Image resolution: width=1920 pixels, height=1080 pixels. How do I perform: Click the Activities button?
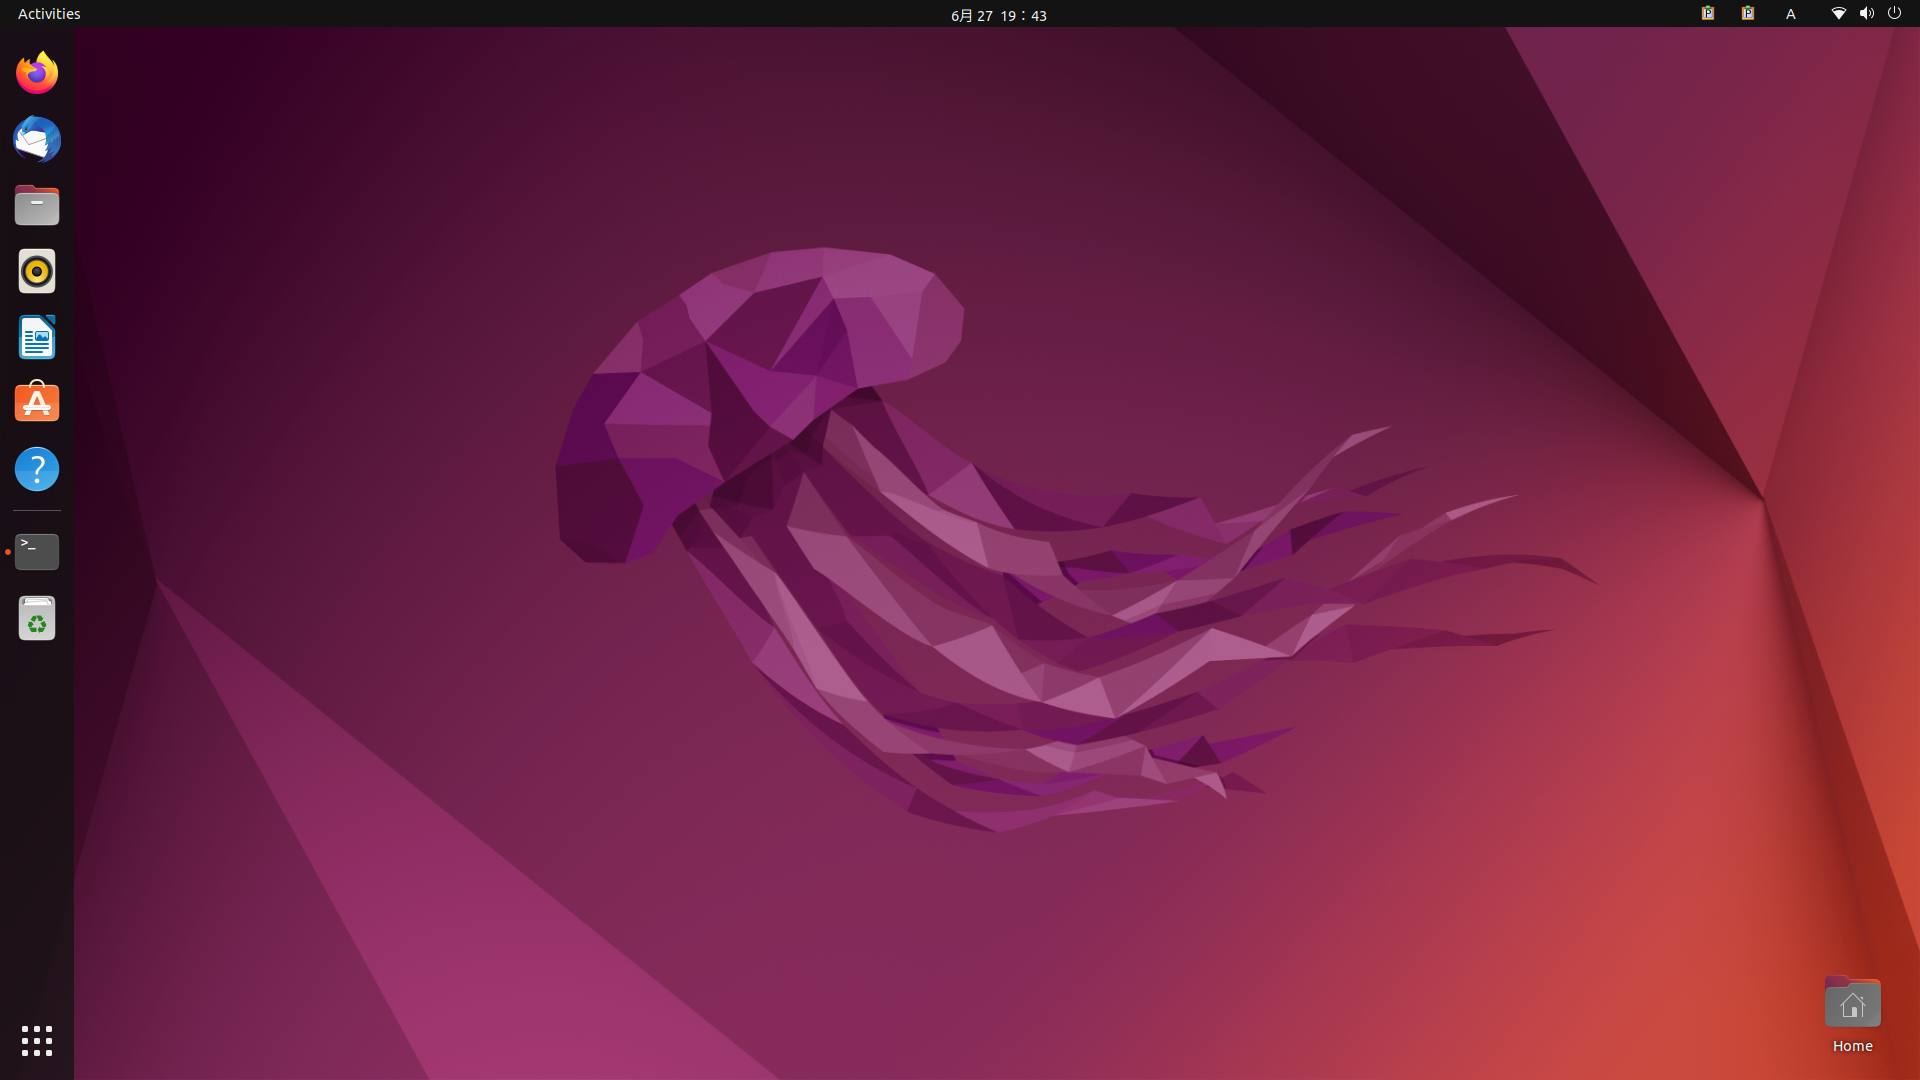pyautogui.click(x=49, y=14)
